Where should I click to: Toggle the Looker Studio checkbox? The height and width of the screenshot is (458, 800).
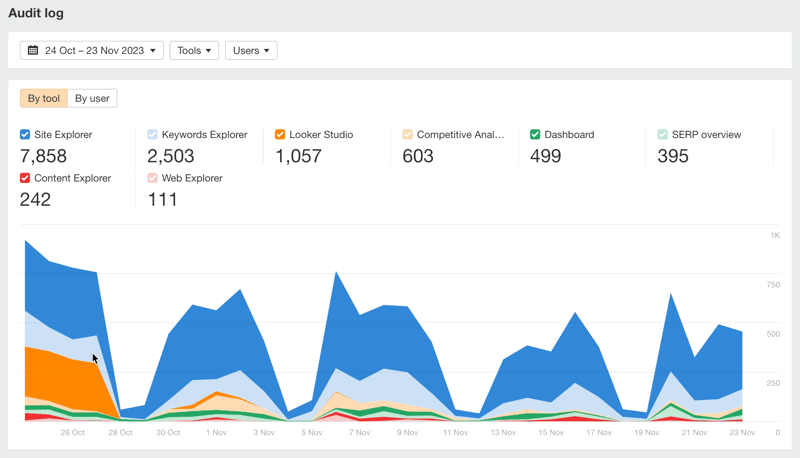(280, 134)
